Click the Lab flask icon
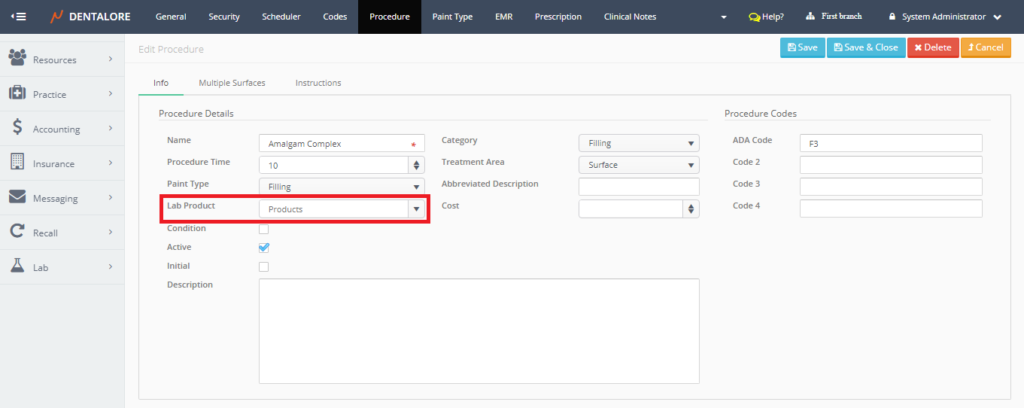 click(x=17, y=266)
